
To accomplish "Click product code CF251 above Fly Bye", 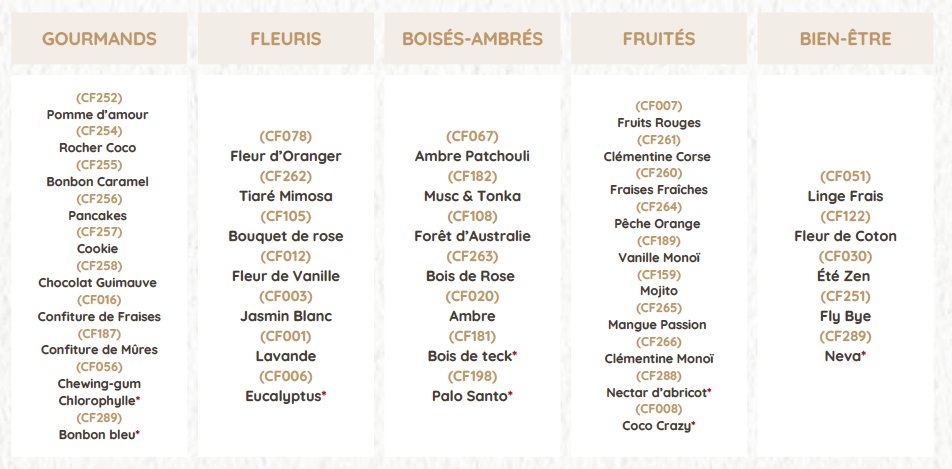I will coord(845,296).
